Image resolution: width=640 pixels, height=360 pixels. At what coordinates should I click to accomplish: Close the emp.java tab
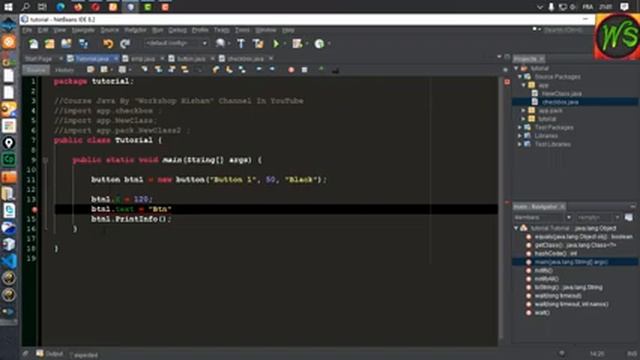click(x=162, y=59)
